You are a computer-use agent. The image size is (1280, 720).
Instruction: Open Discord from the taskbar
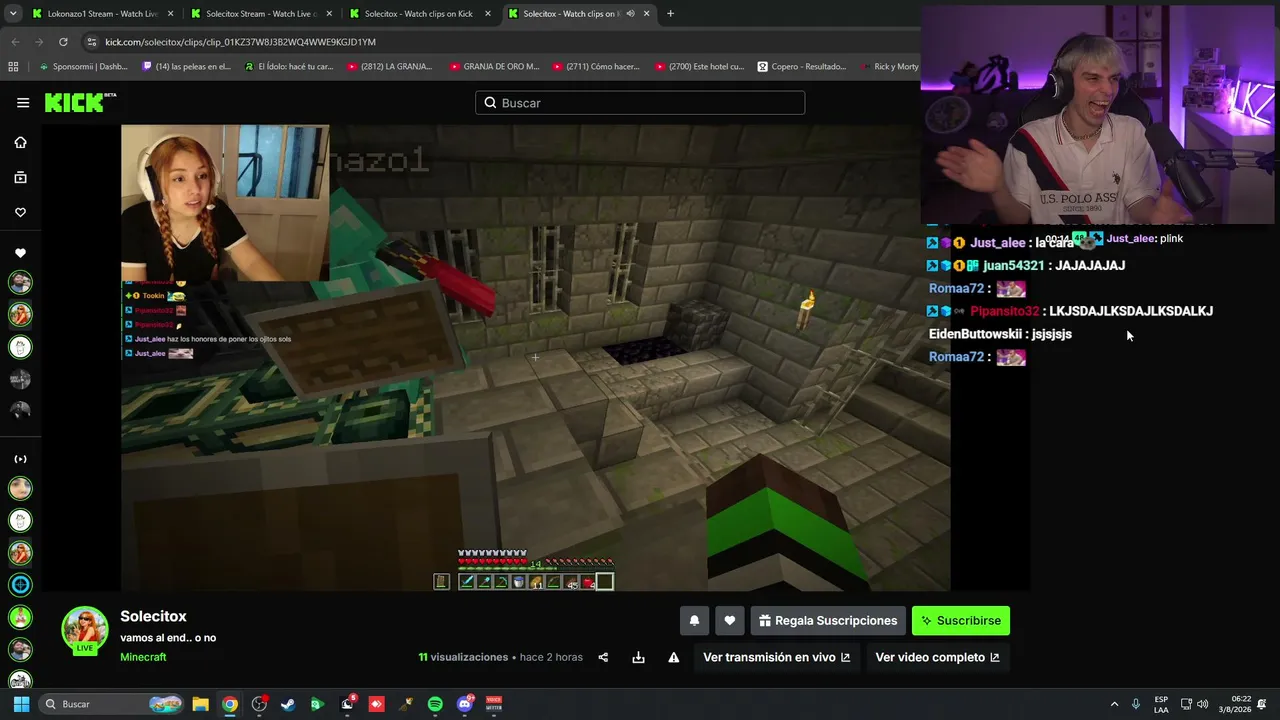(x=464, y=704)
